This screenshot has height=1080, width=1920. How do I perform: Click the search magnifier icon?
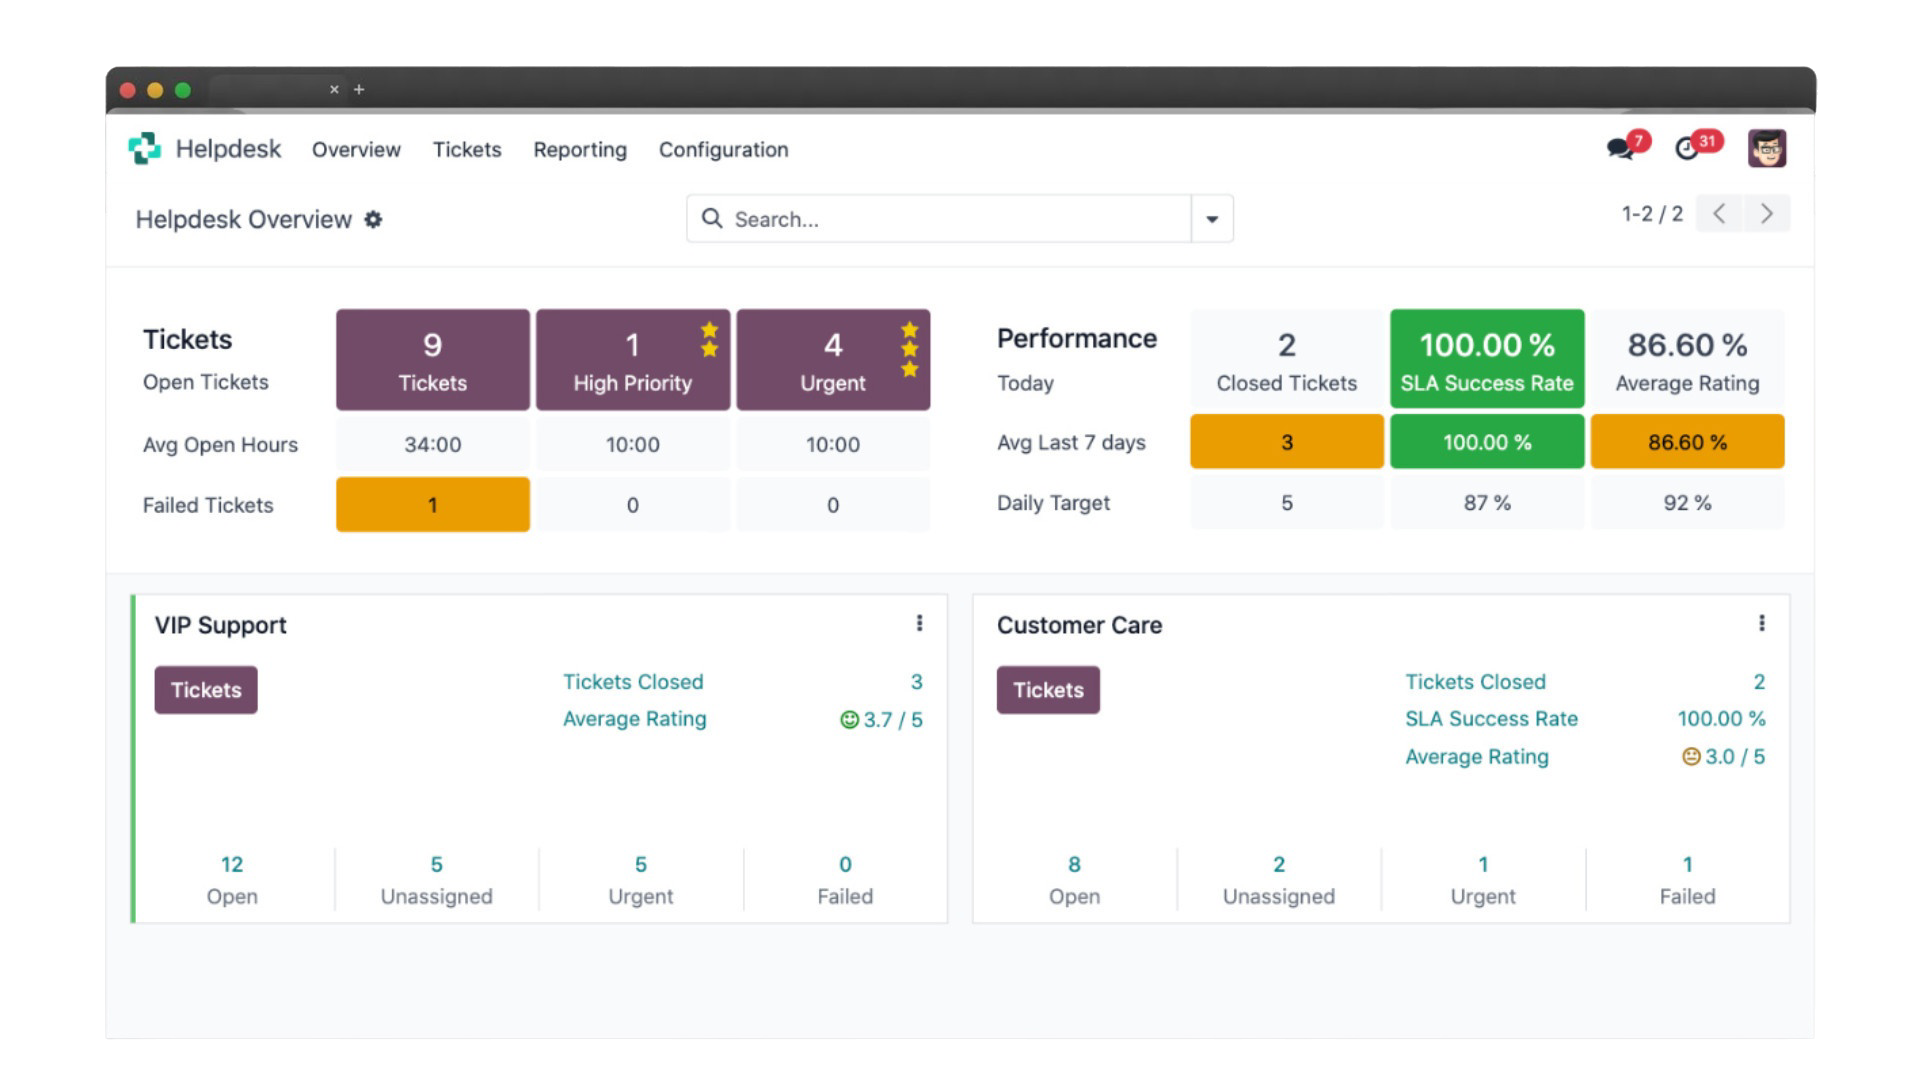(711, 218)
